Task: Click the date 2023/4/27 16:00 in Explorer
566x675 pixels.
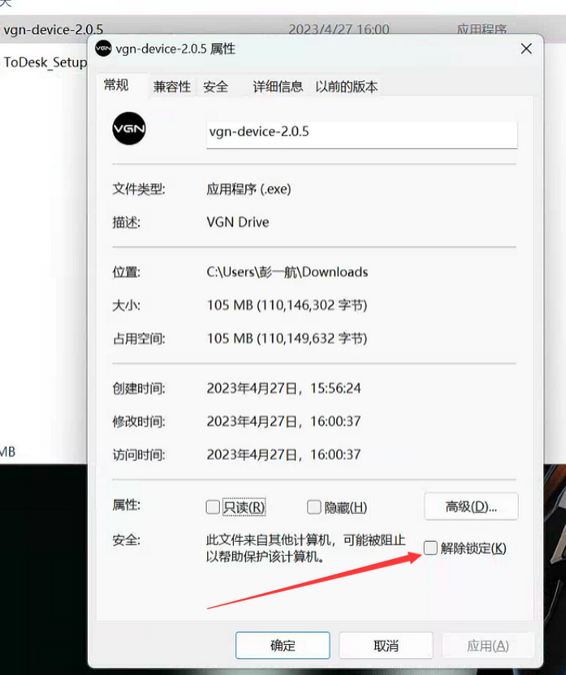Action: point(339,29)
